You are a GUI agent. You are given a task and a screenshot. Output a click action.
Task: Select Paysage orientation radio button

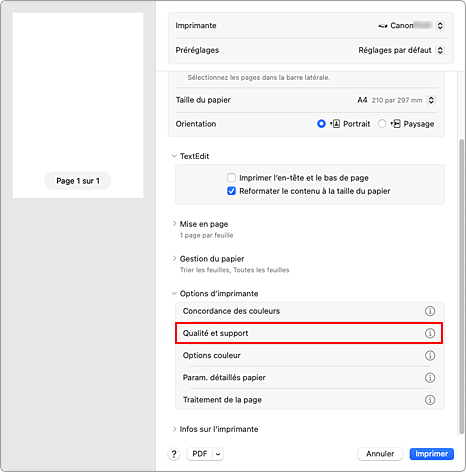pyautogui.click(x=382, y=124)
